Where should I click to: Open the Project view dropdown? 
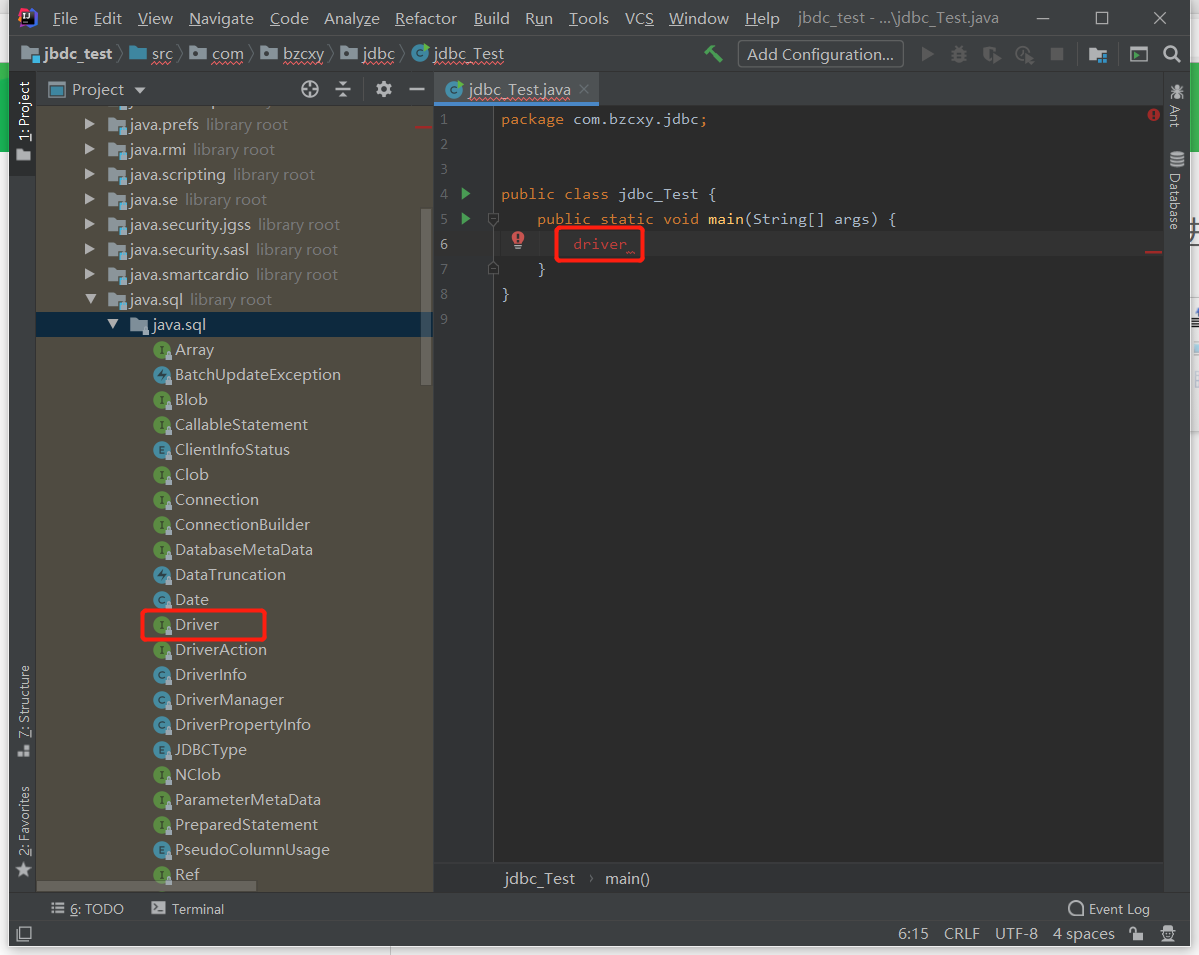(x=96, y=89)
